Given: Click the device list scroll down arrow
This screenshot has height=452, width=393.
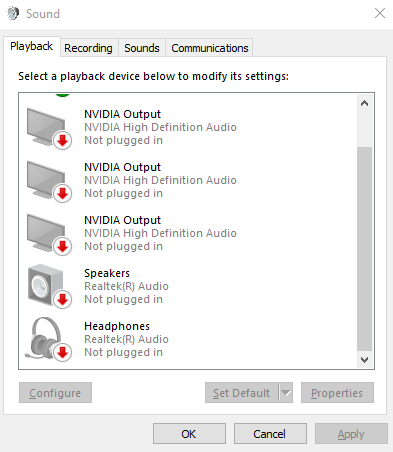Looking at the screenshot, I should pyautogui.click(x=364, y=360).
